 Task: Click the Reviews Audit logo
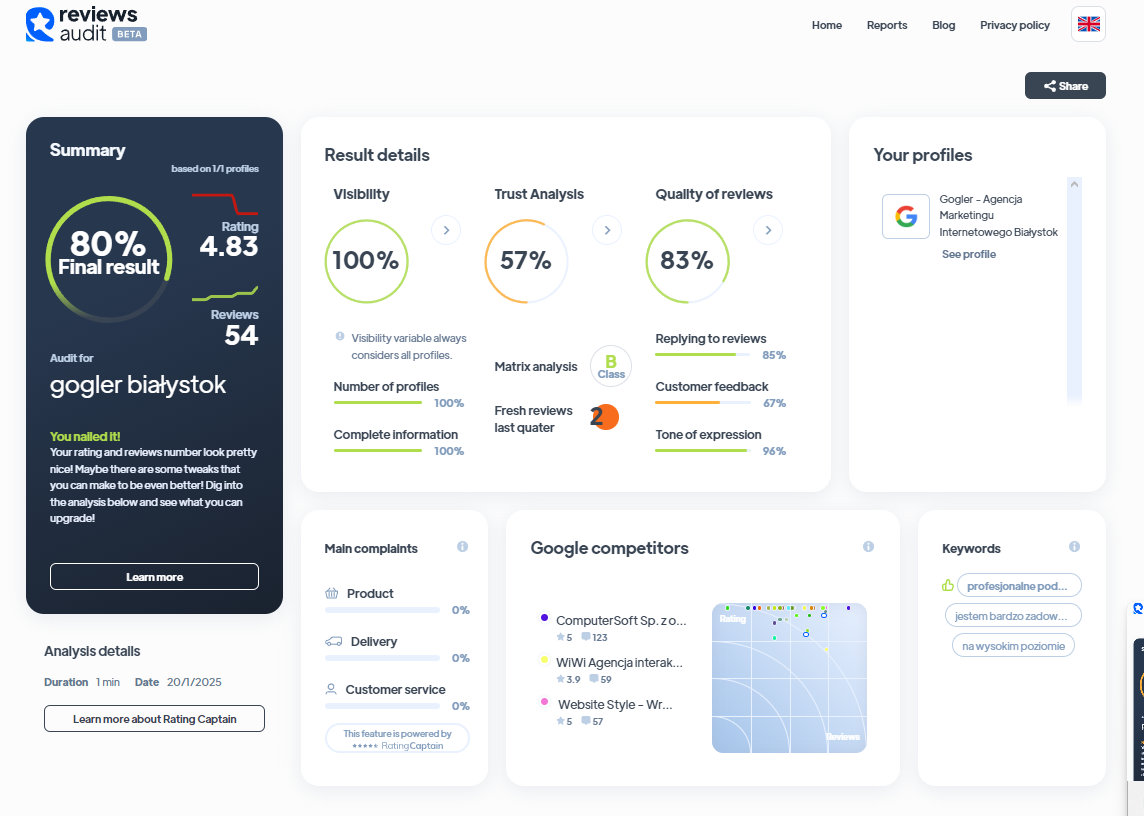click(85, 24)
